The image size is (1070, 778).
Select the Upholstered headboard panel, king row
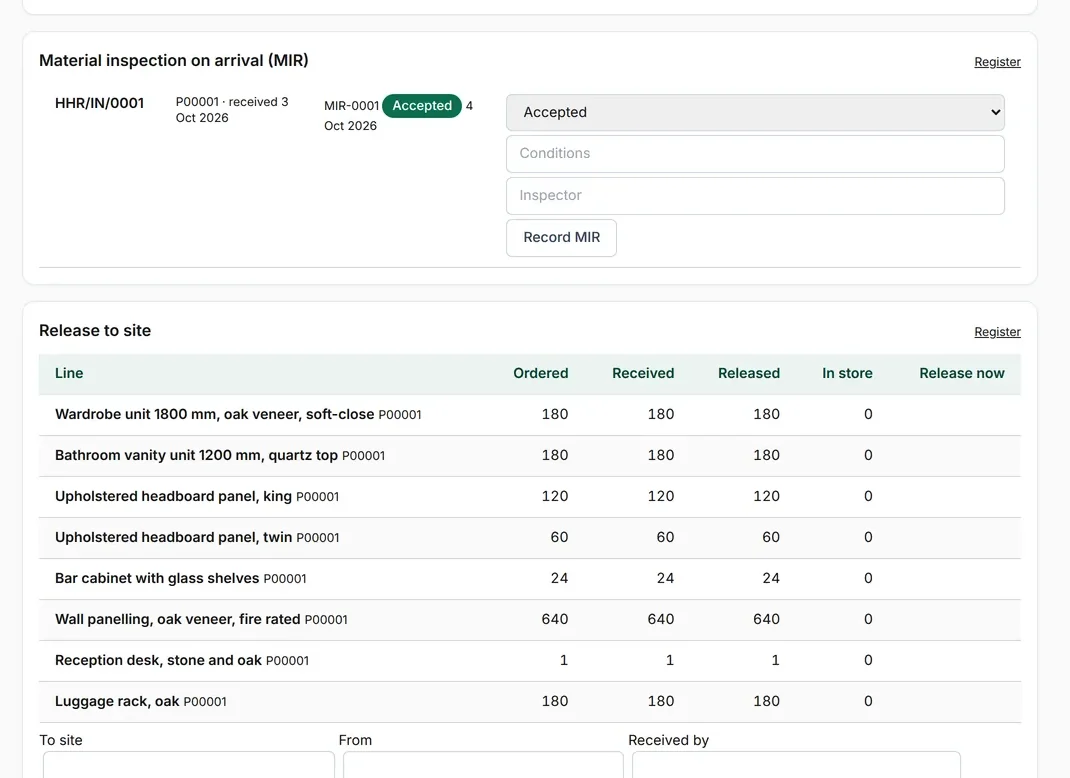[530, 497]
